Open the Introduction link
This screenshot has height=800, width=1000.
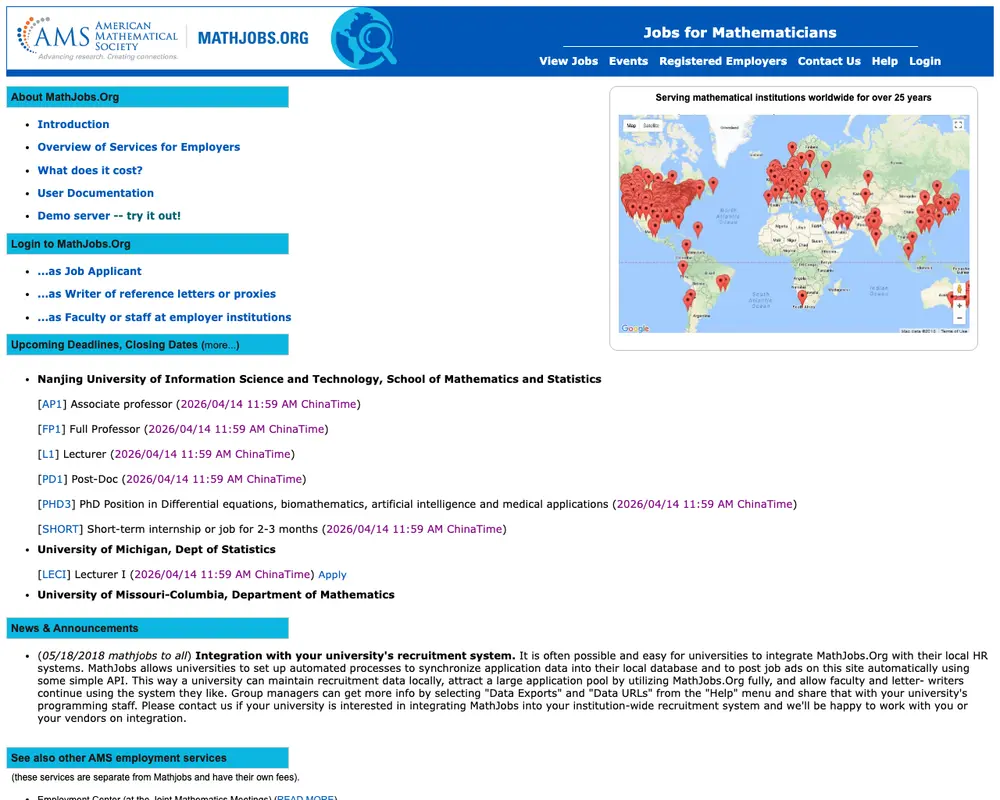click(73, 124)
